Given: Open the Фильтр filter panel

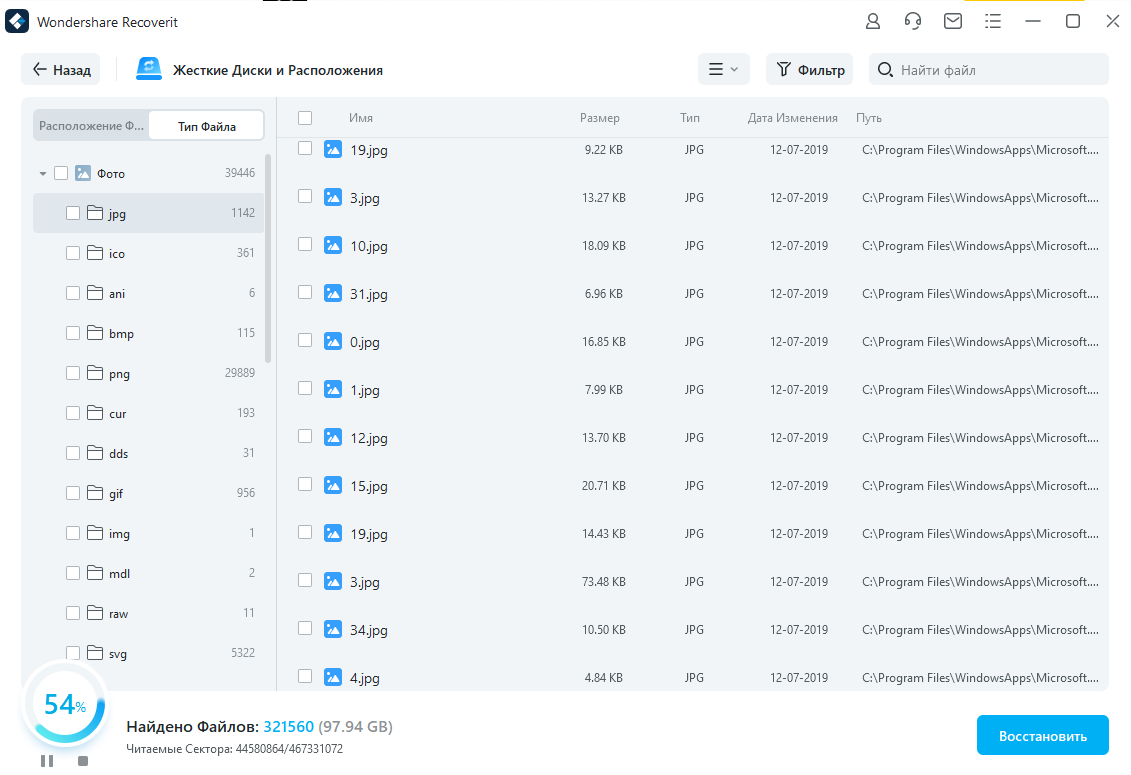Looking at the screenshot, I should [809, 69].
